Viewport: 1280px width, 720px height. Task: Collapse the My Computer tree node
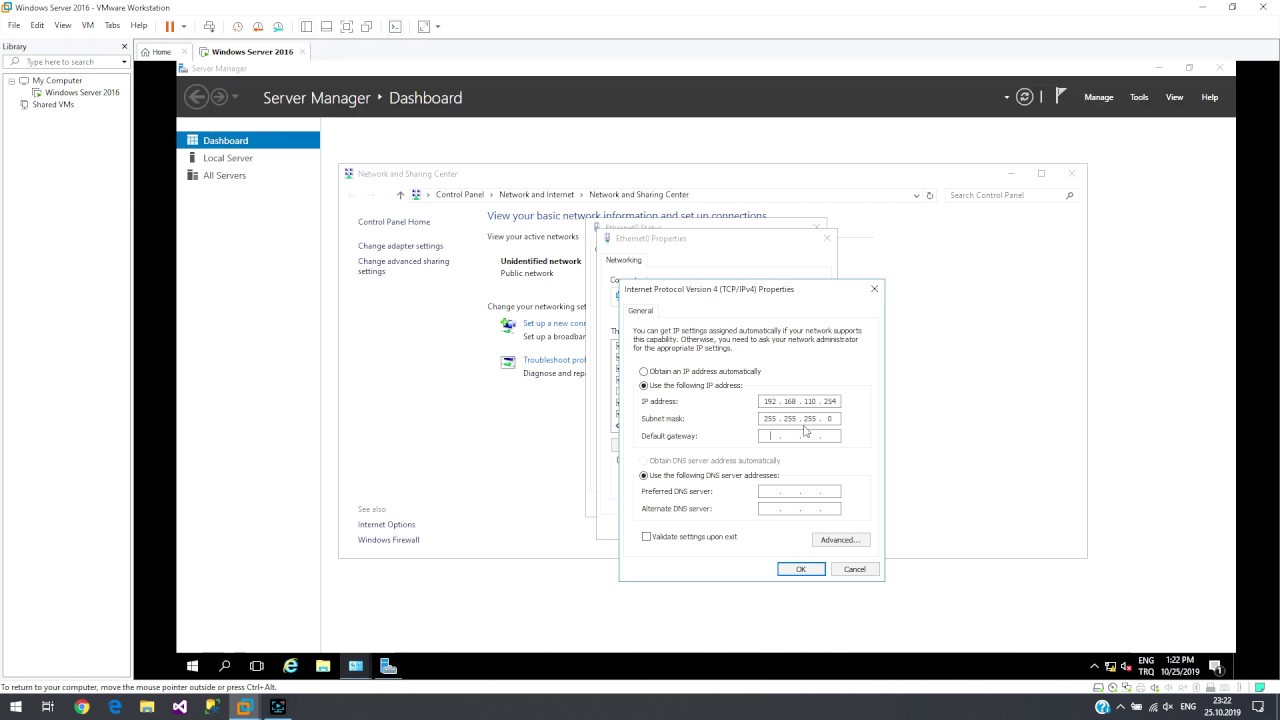click(11, 80)
